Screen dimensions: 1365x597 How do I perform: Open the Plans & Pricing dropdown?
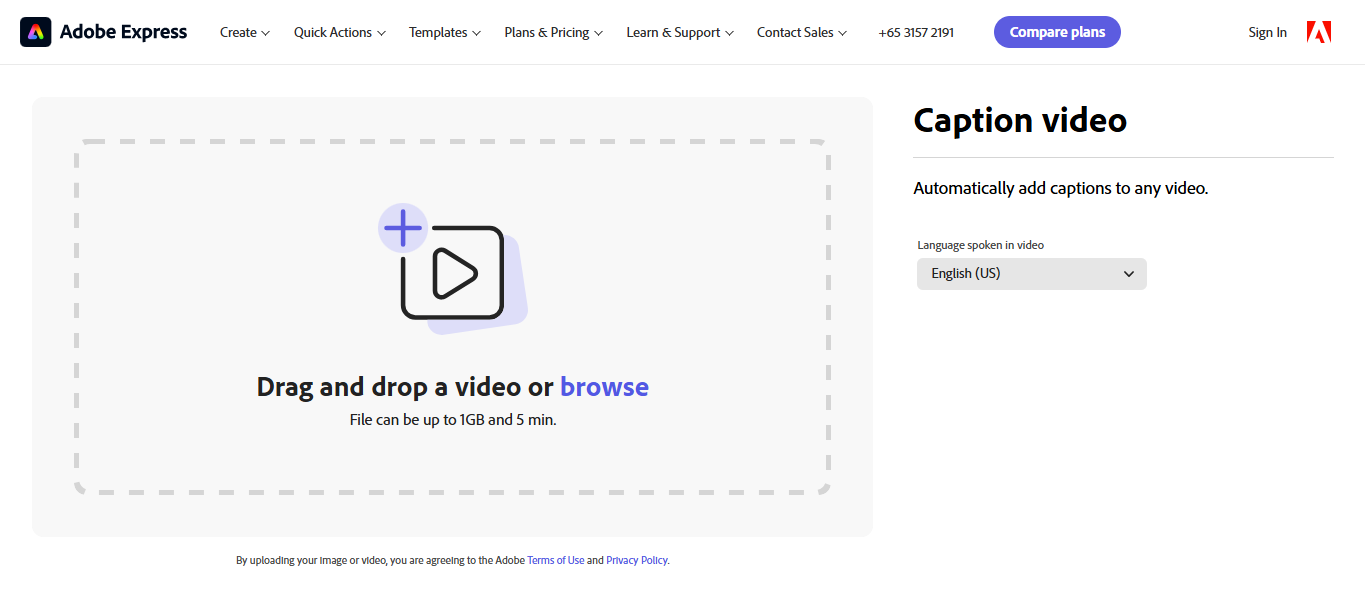pos(552,32)
